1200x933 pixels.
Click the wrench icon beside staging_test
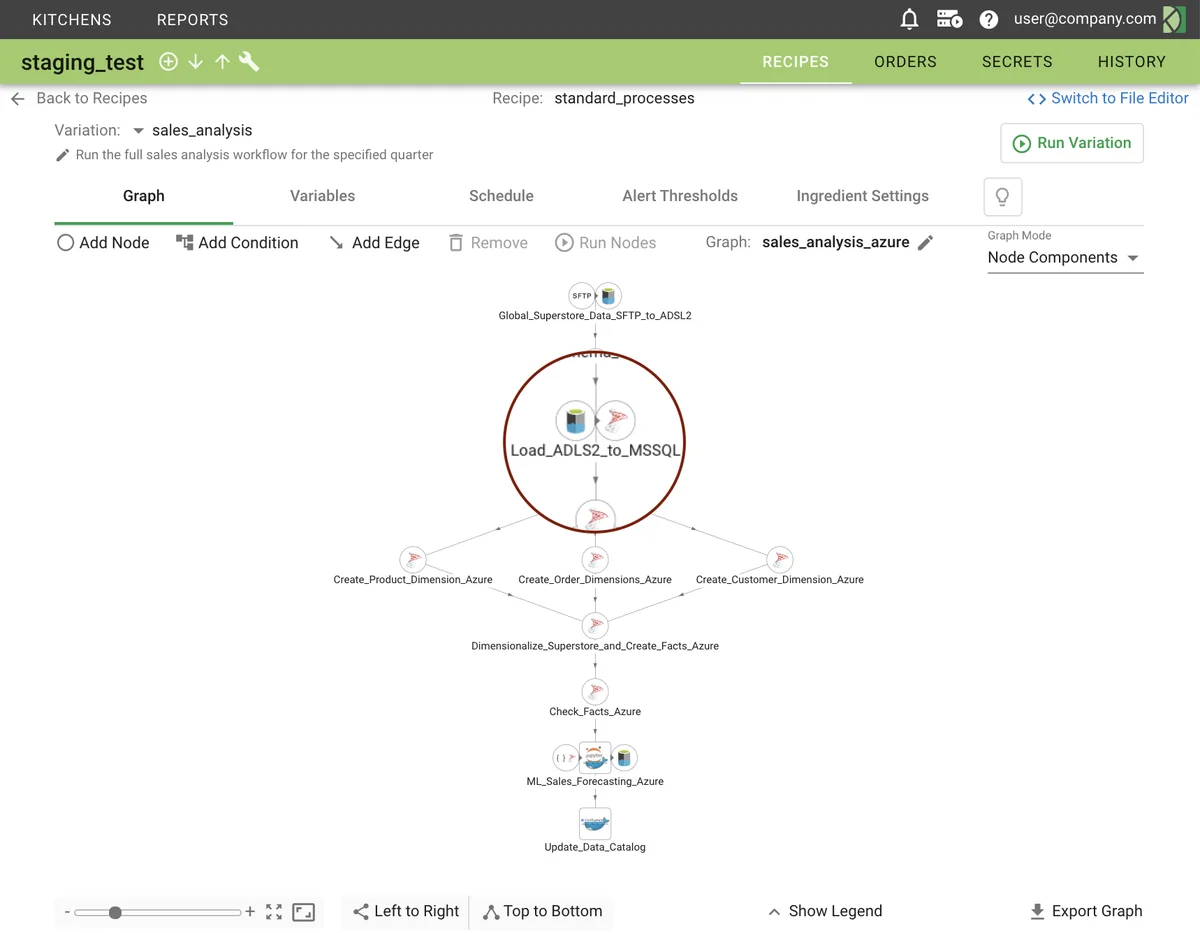coord(249,62)
